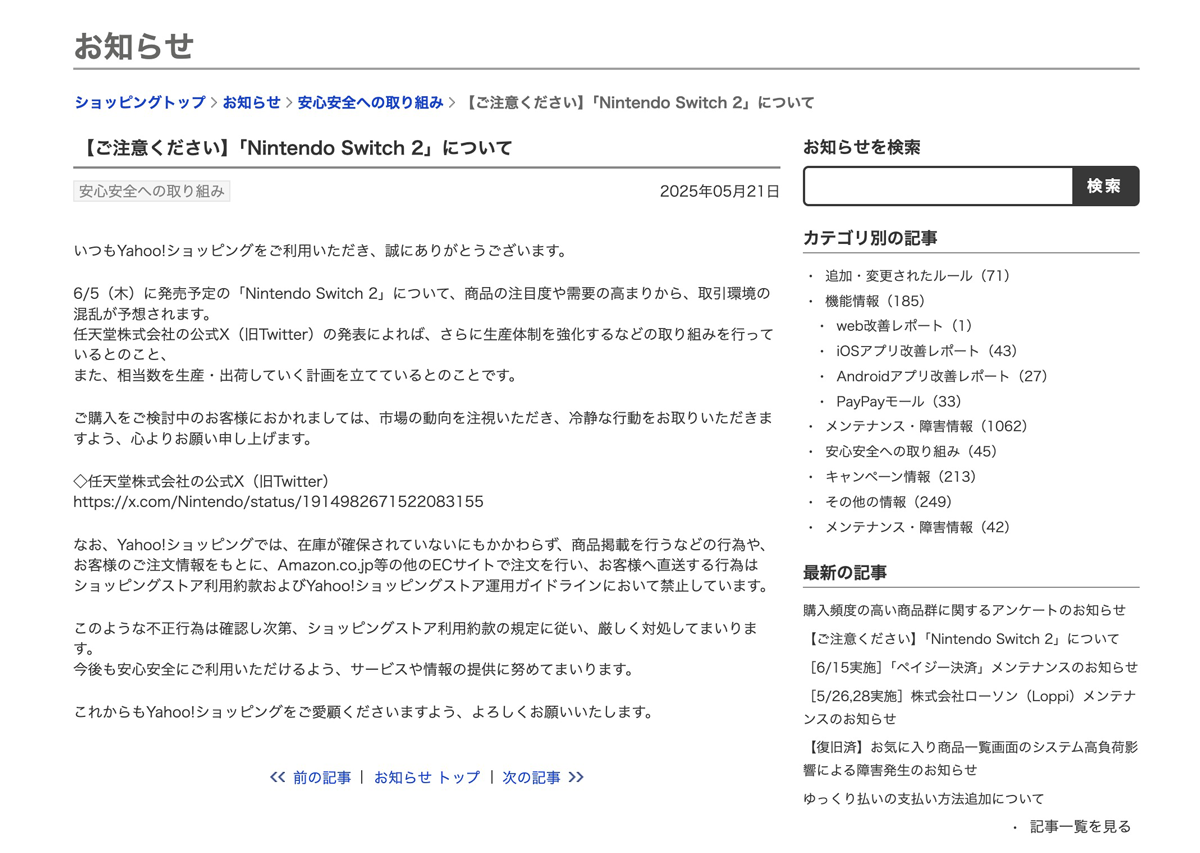Open PayPayモール（33）subcategory

tap(899, 401)
